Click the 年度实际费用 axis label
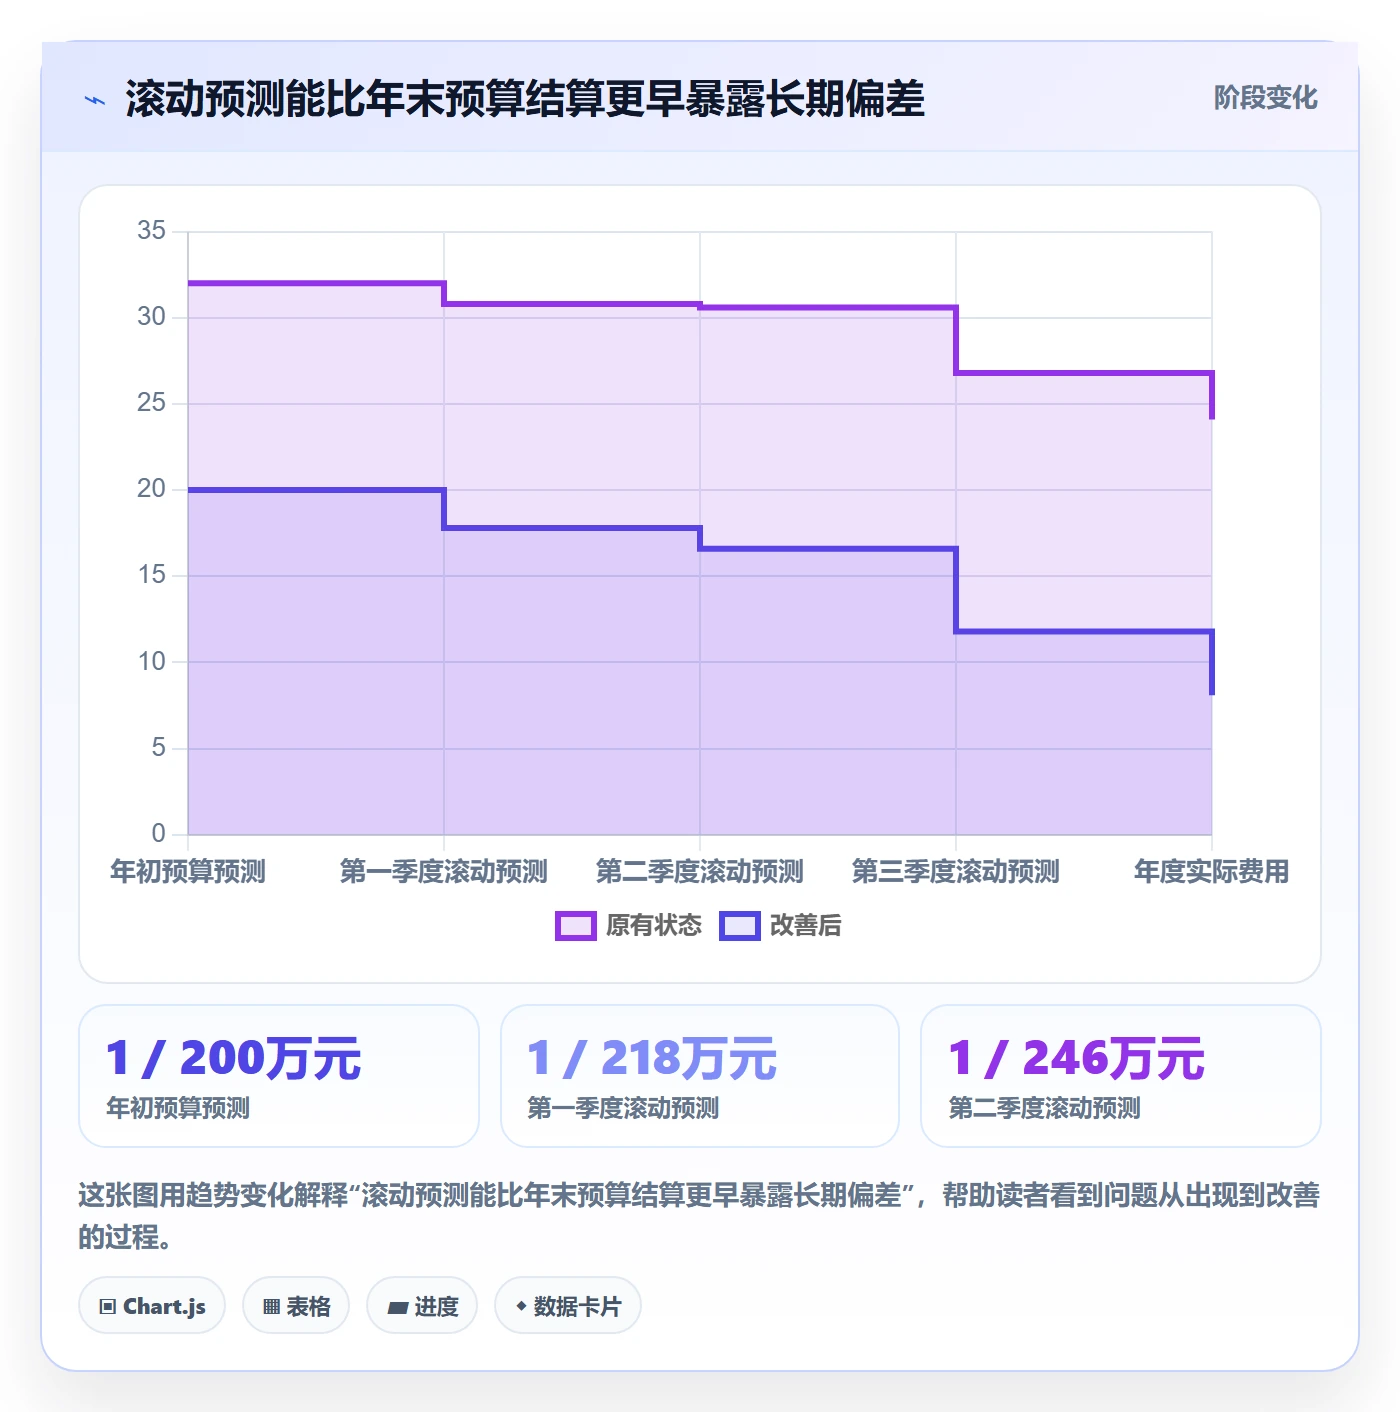 [x=1212, y=872]
